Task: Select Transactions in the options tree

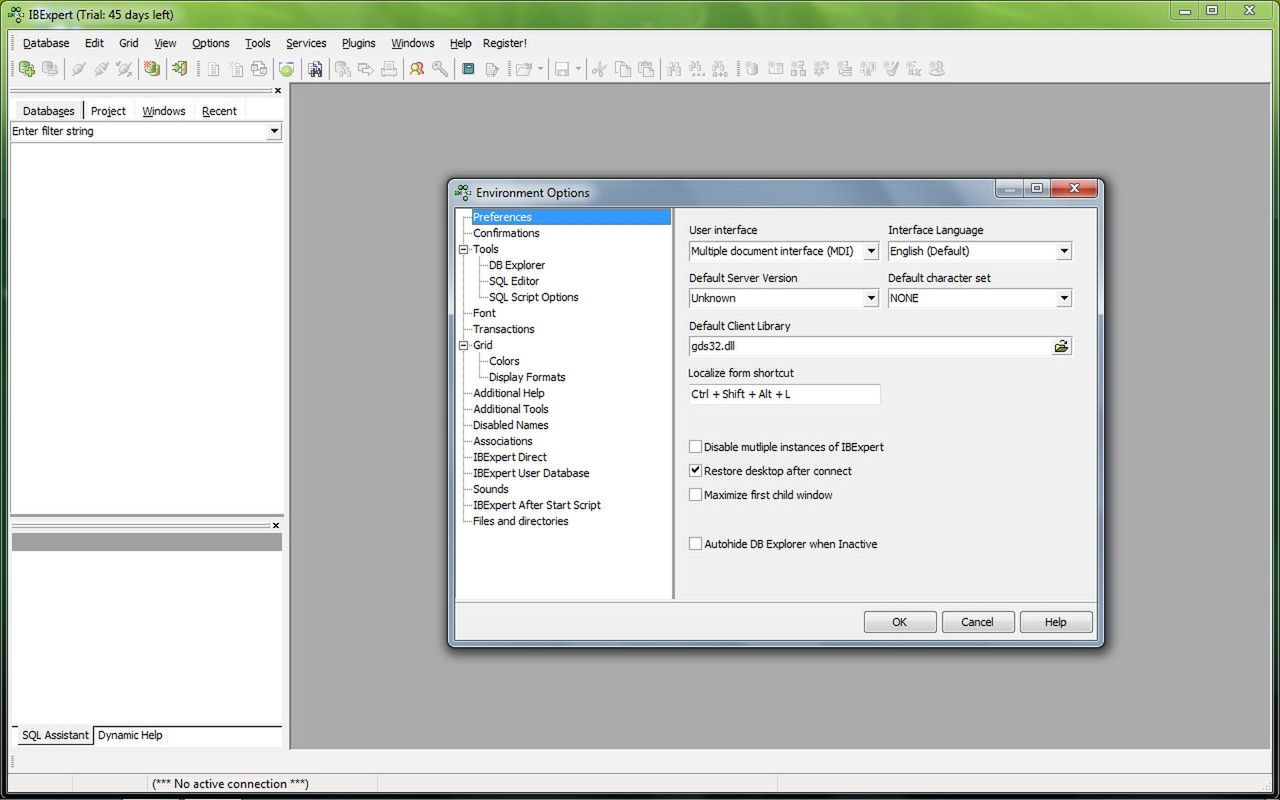Action: (504, 329)
